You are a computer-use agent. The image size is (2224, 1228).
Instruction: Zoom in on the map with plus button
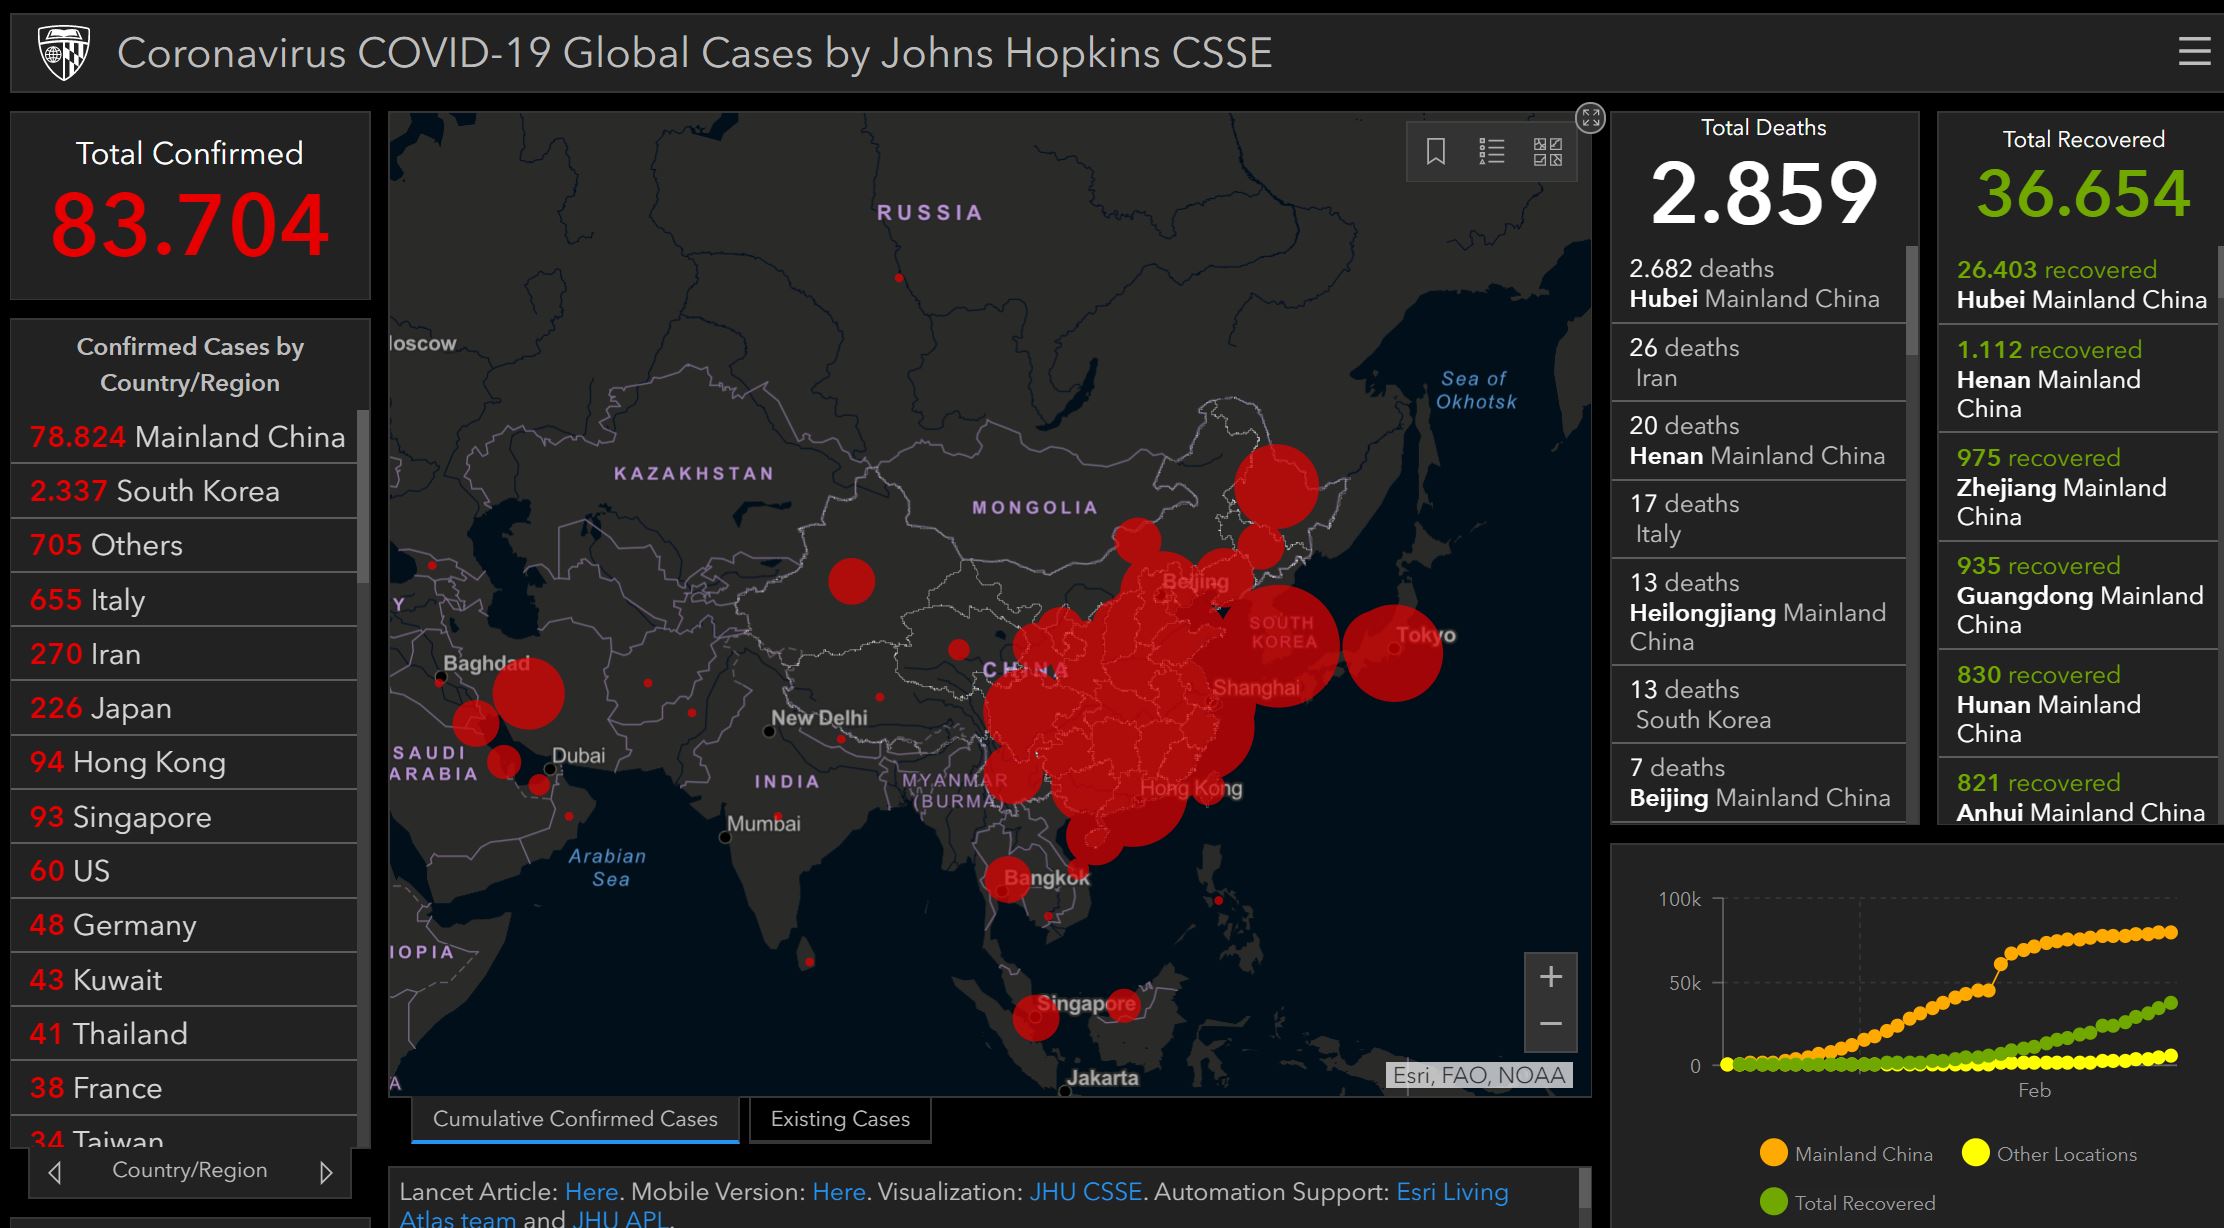(x=1551, y=977)
